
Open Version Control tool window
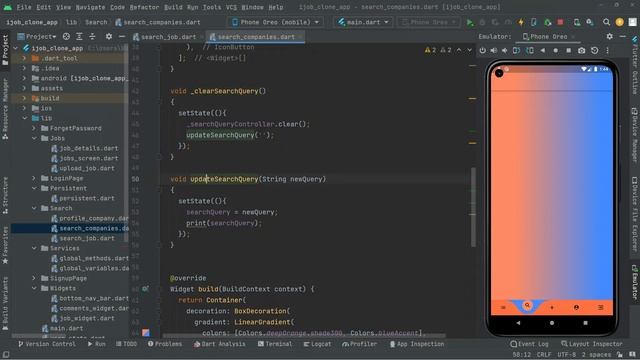[x=47, y=344]
